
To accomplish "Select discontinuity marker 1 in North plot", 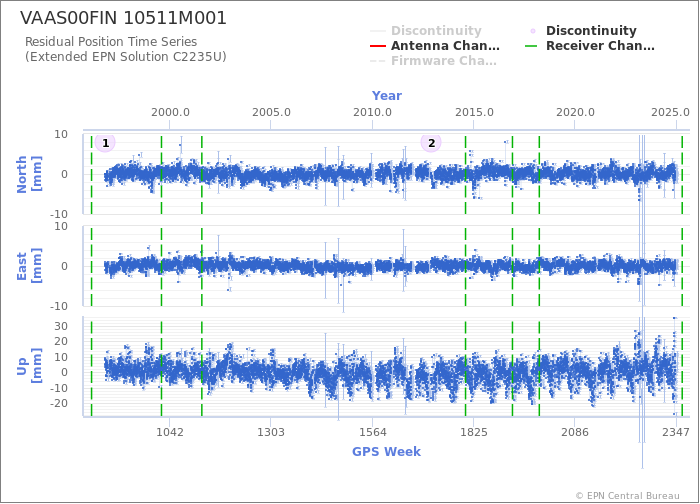I will tap(105, 143).
